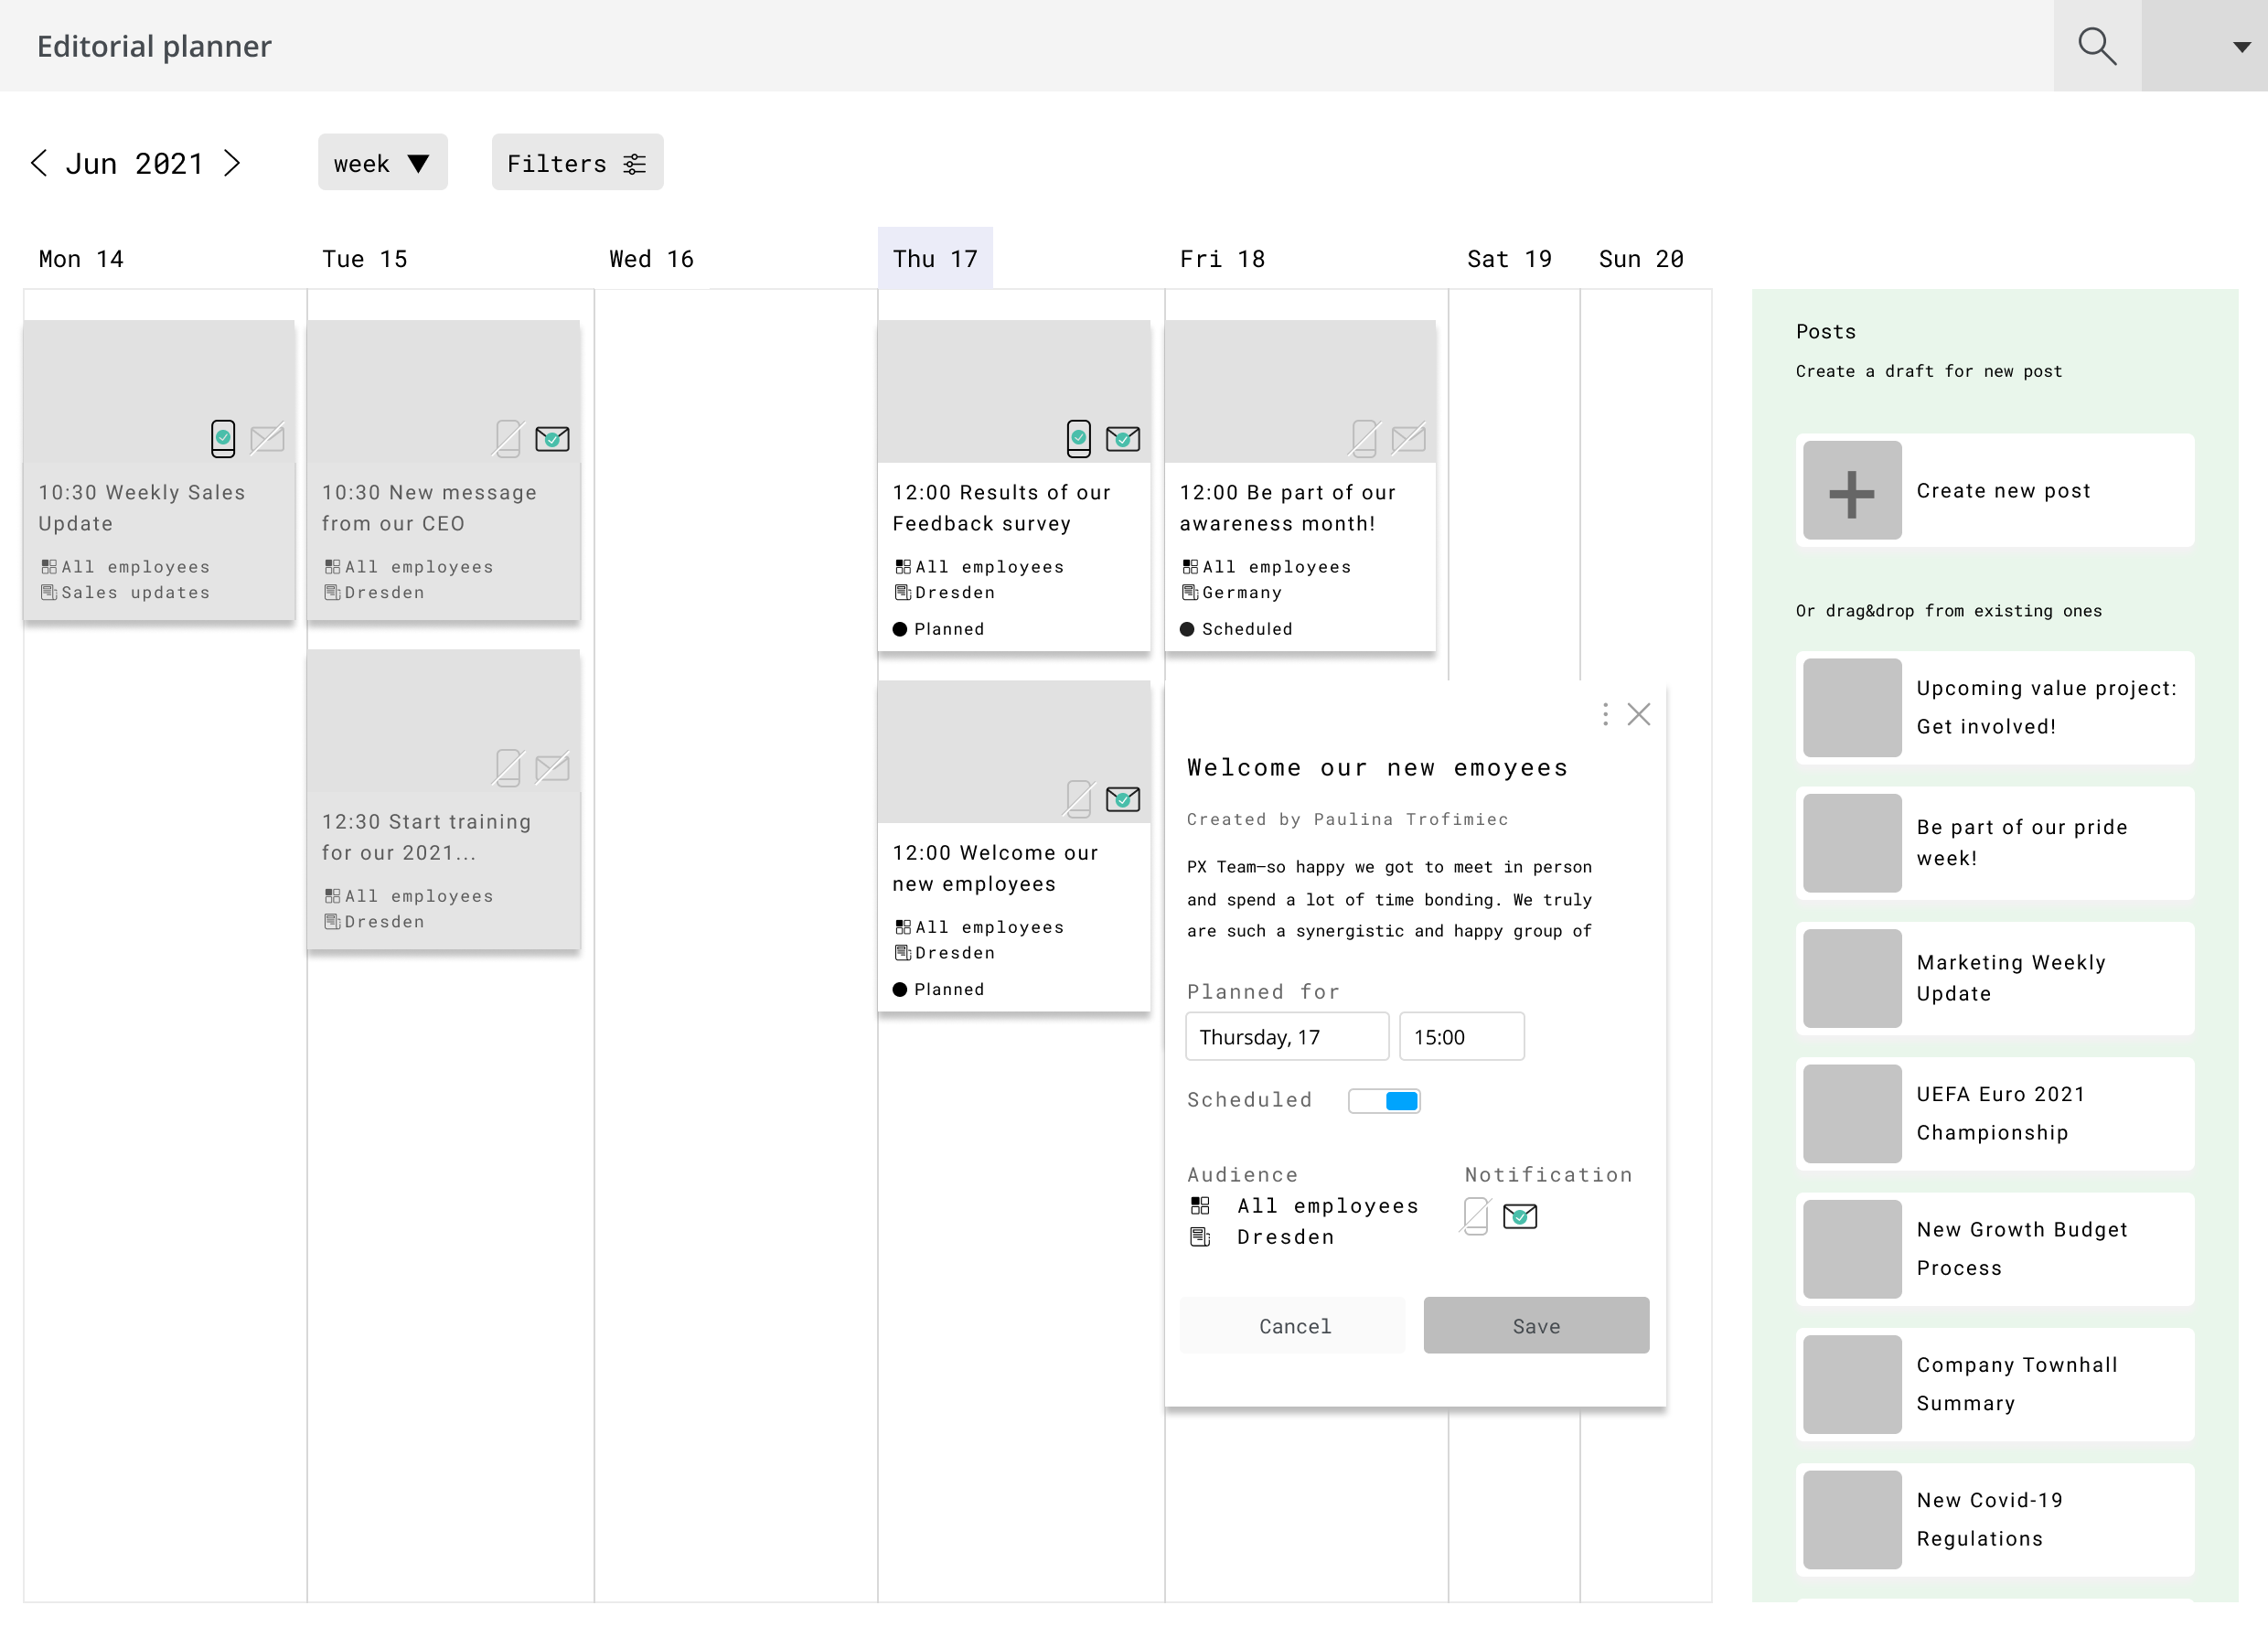Screen dimensions: 2268x1648
Task: Click the email notification icon in the dialog
Action: click(x=1519, y=1216)
